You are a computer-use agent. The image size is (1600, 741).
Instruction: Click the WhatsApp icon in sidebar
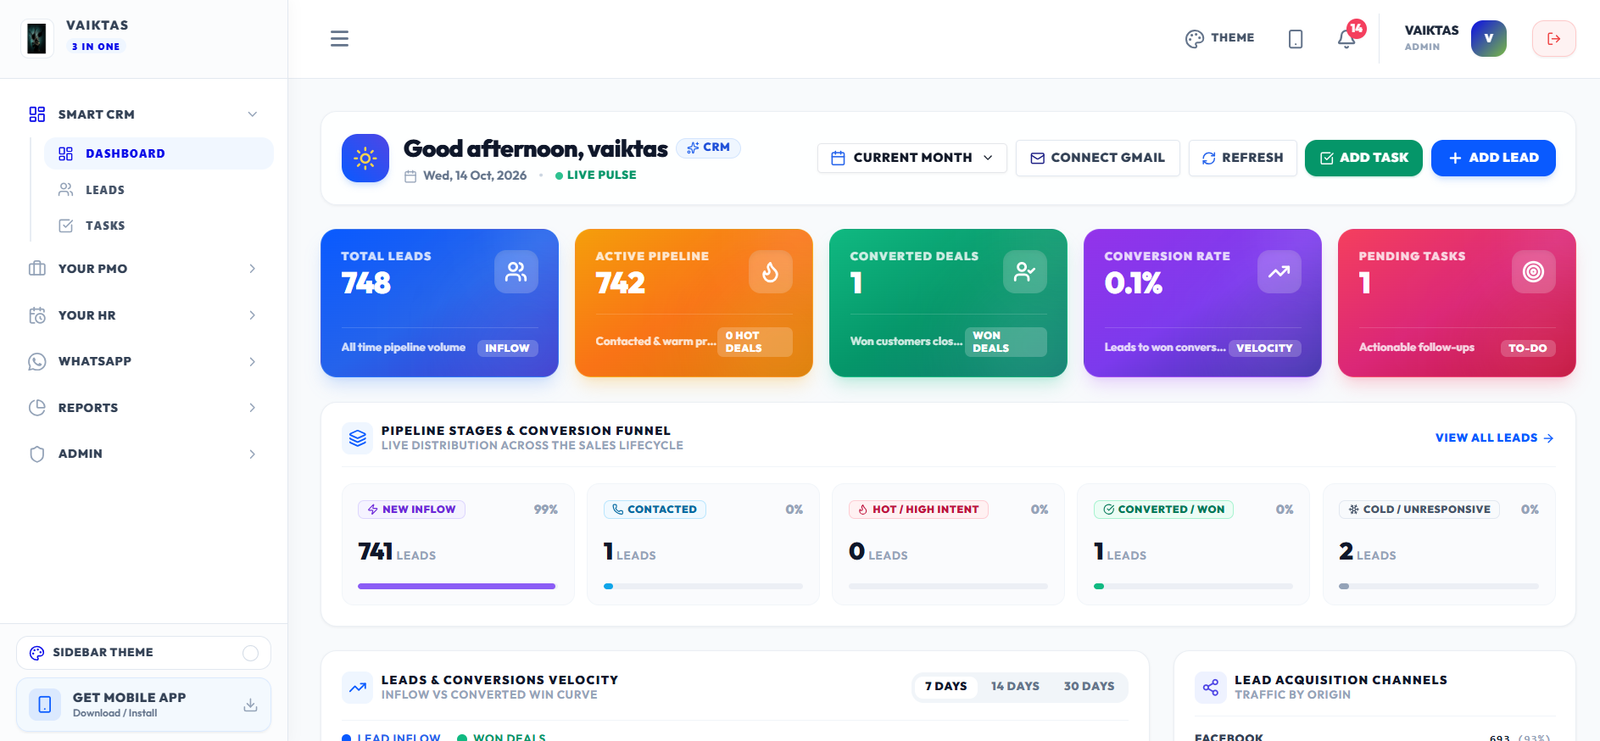tap(37, 361)
